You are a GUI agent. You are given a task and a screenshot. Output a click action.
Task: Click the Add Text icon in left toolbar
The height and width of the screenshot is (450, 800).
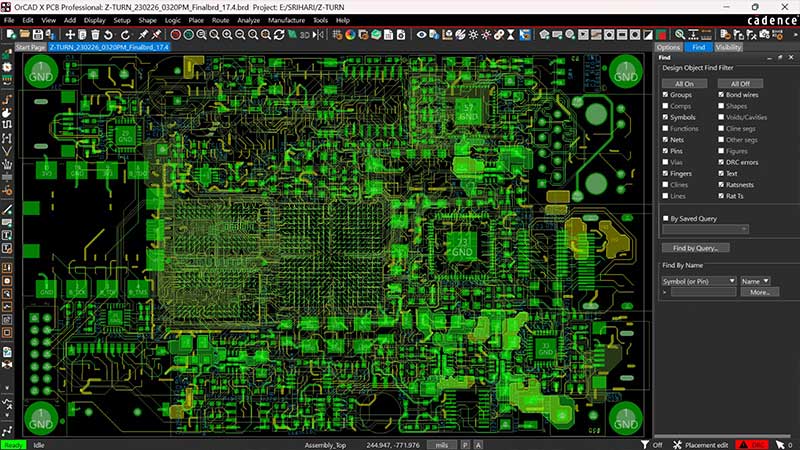[x=7, y=236]
